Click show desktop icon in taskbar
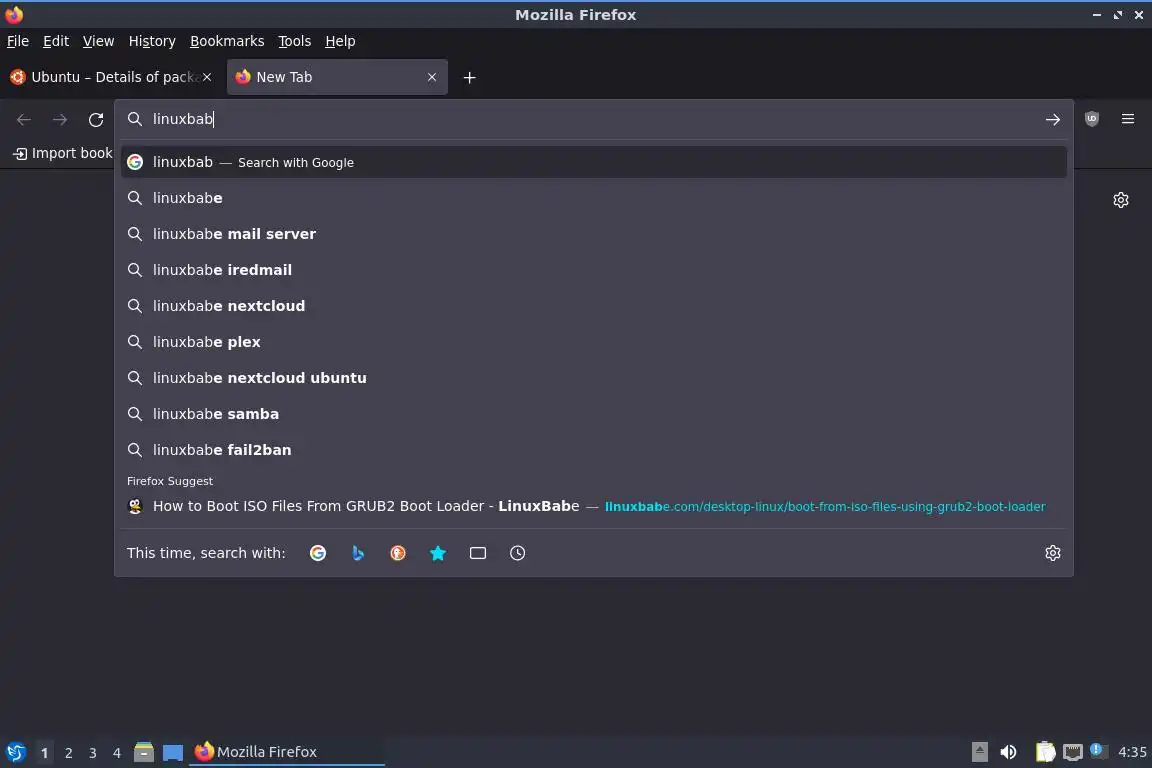1152x768 pixels. [173, 752]
